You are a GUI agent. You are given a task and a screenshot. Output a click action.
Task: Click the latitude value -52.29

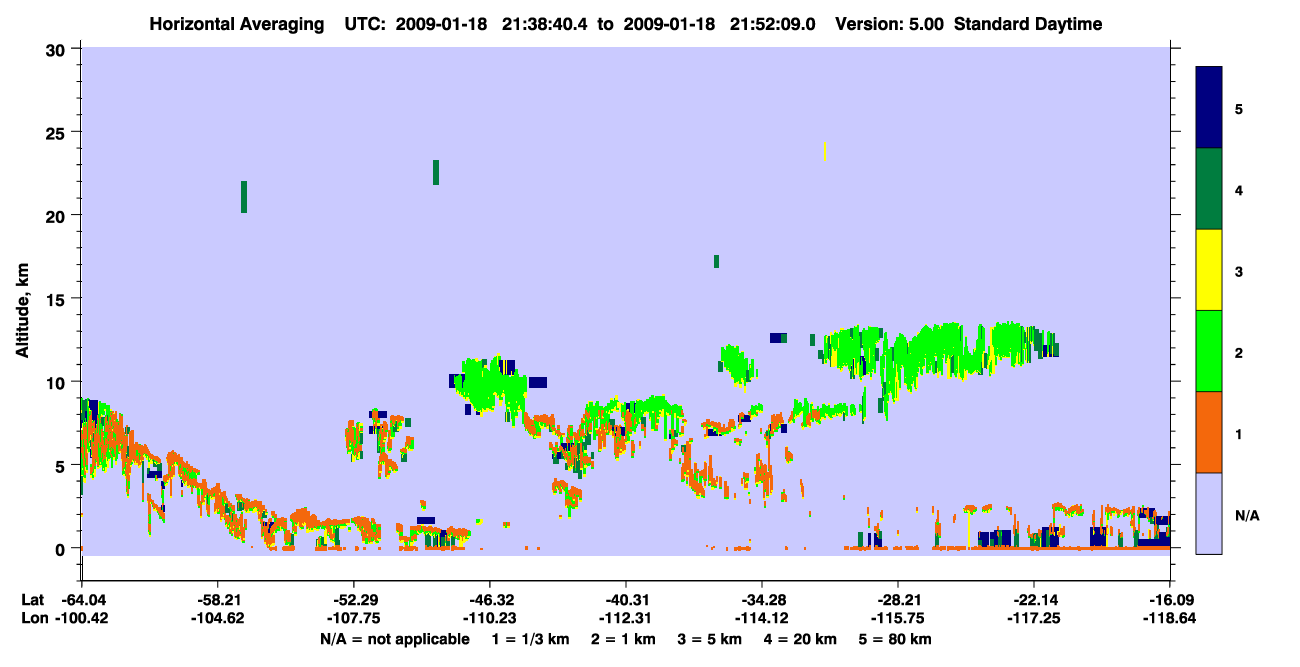pyautogui.click(x=353, y=600)
